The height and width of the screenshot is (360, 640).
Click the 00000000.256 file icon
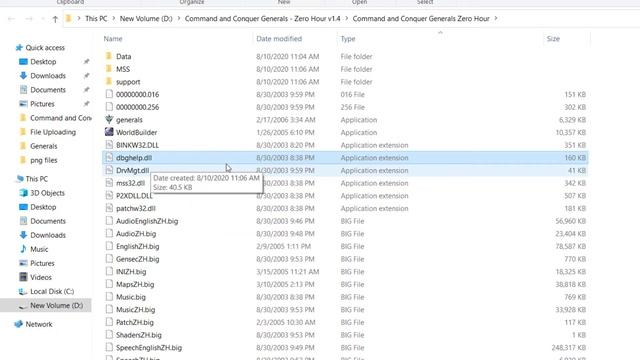tap(109, 107)
